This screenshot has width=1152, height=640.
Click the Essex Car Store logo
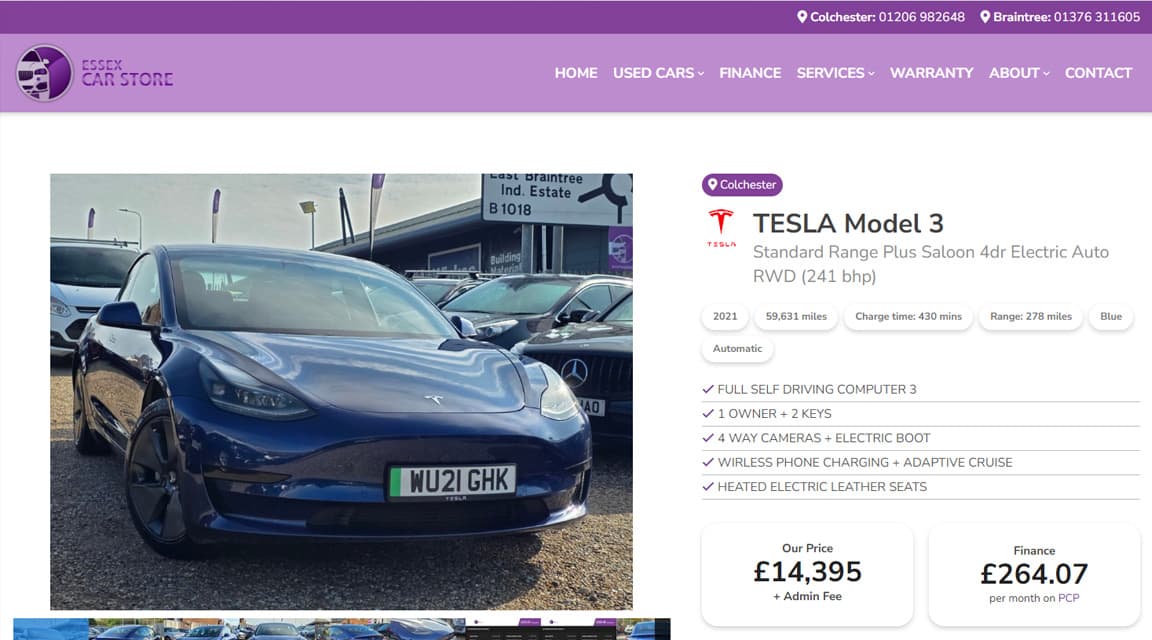coord(95,73)
